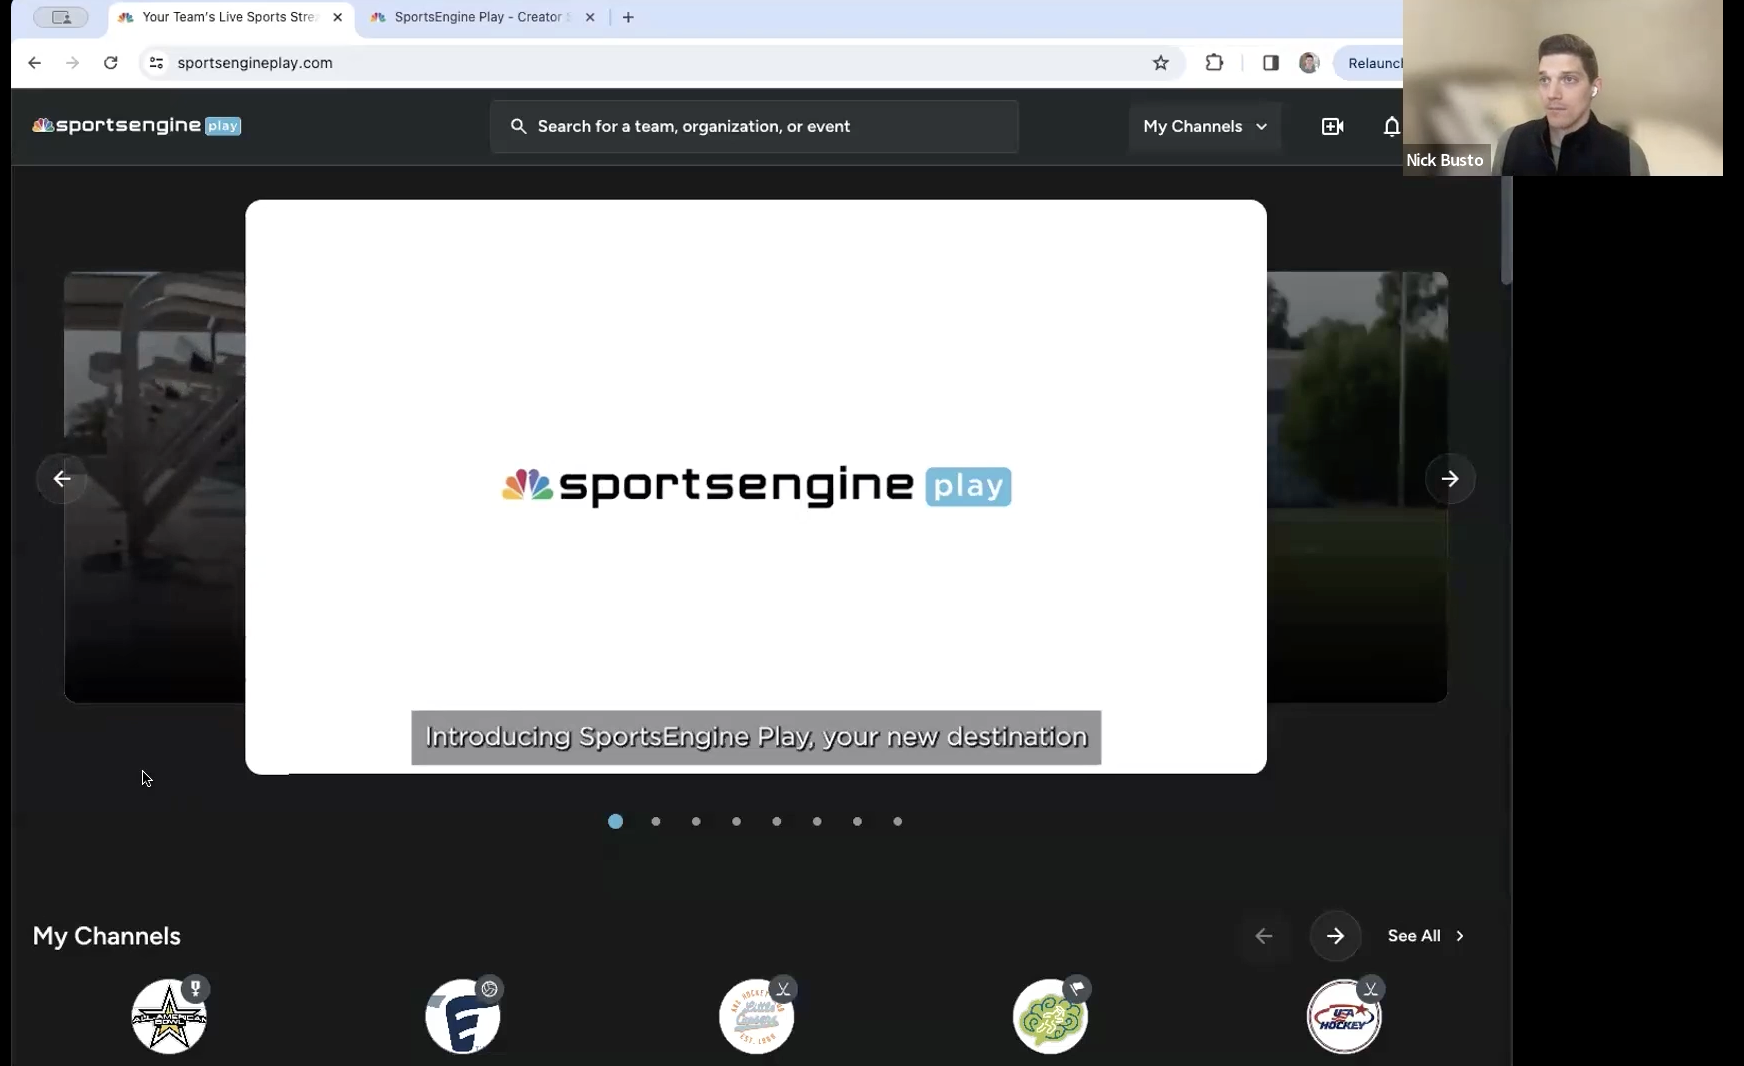Switch to the SportsEngine Play - Creator tab

pyautogui.click(x=478, y=17)
